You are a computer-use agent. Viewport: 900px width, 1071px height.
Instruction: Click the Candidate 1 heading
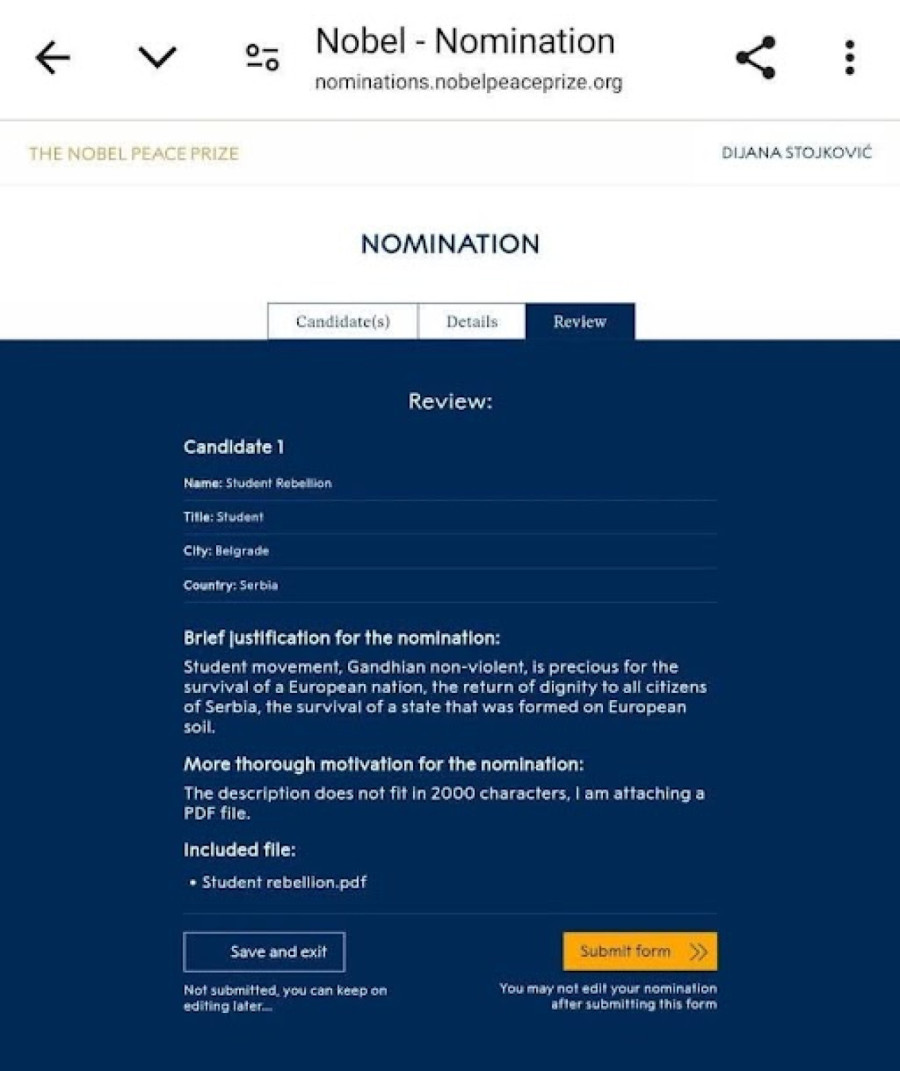pos(233,447)
